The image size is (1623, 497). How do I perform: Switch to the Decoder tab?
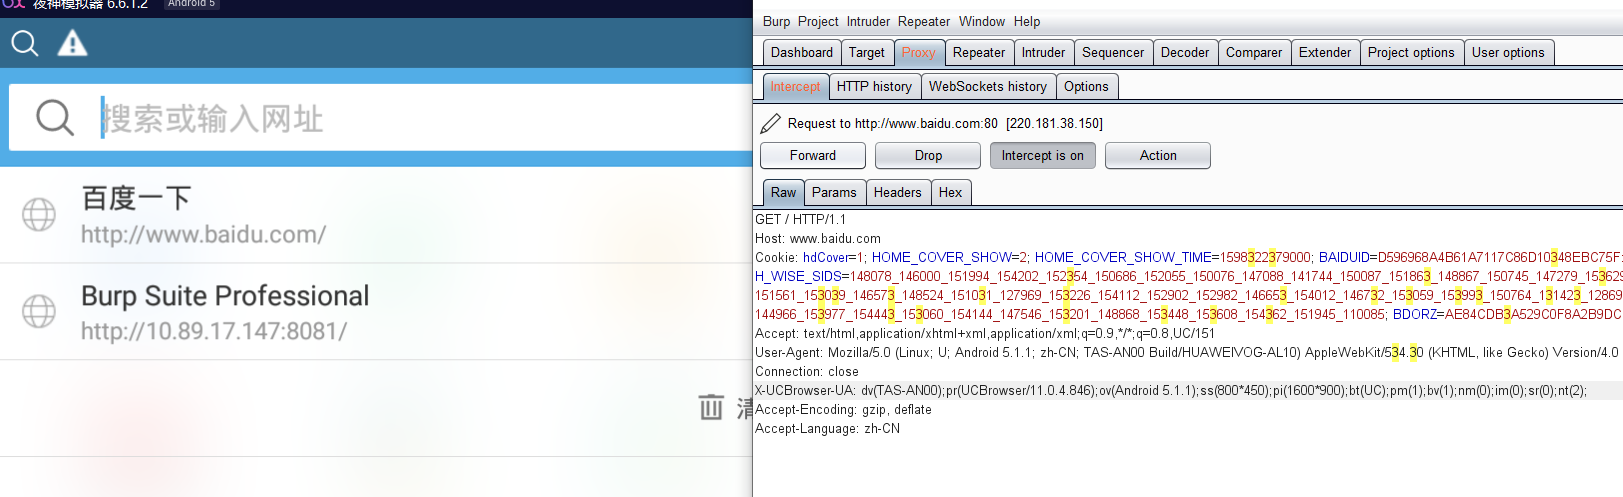click(1185, 52)
